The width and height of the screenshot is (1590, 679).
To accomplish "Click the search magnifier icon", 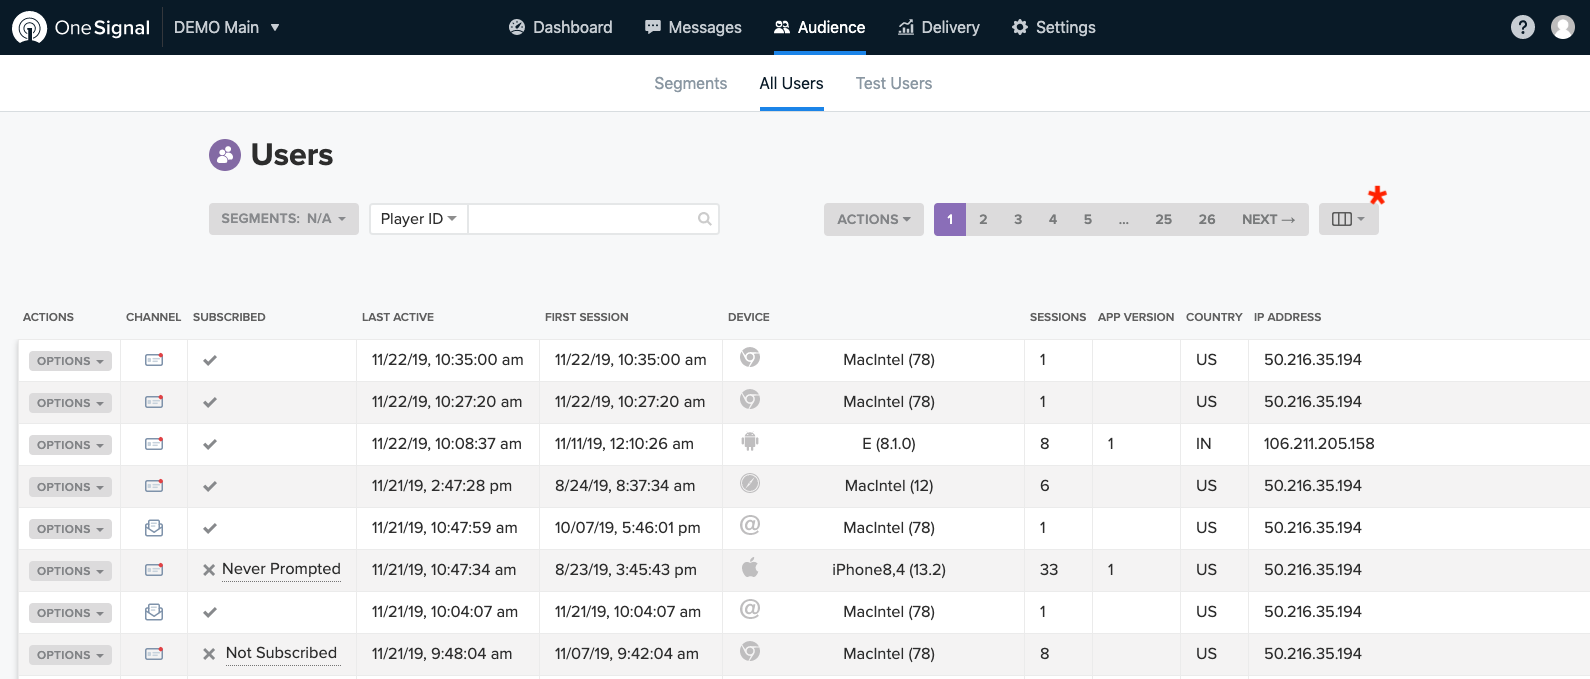I will 704,219.
